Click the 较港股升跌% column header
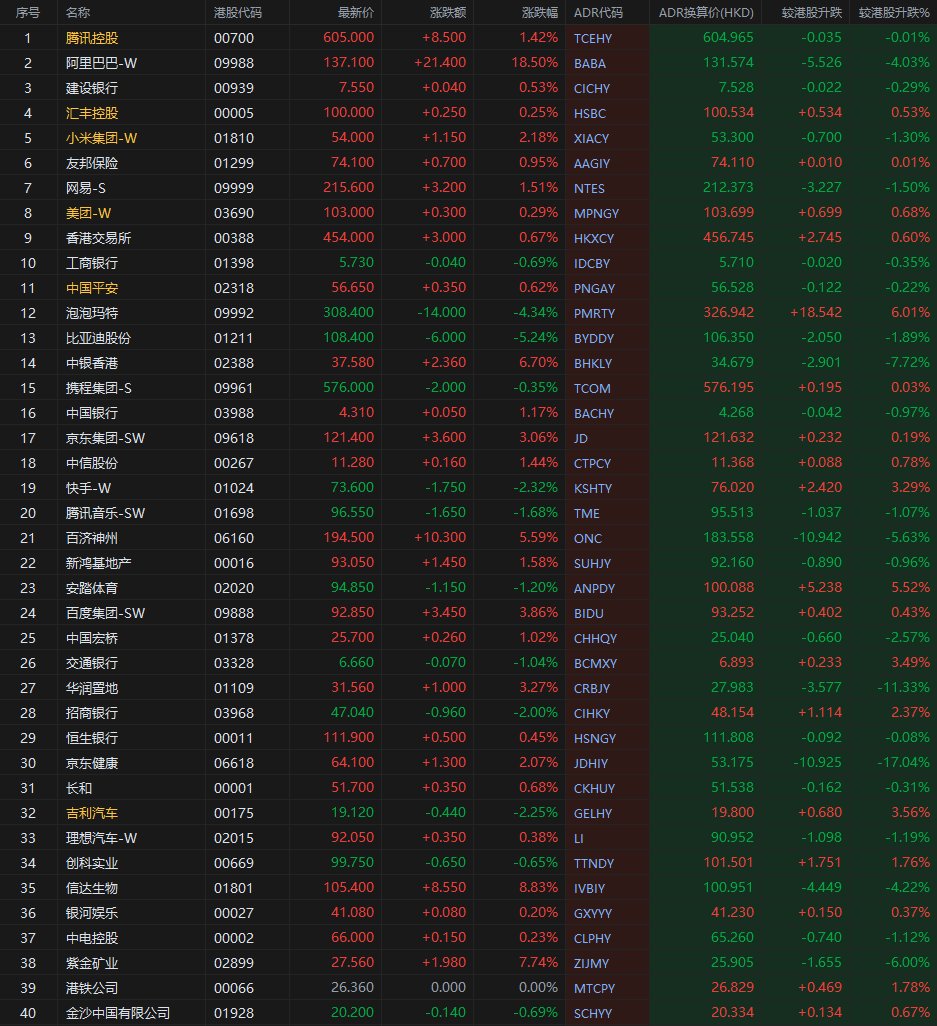 point(894,12)
